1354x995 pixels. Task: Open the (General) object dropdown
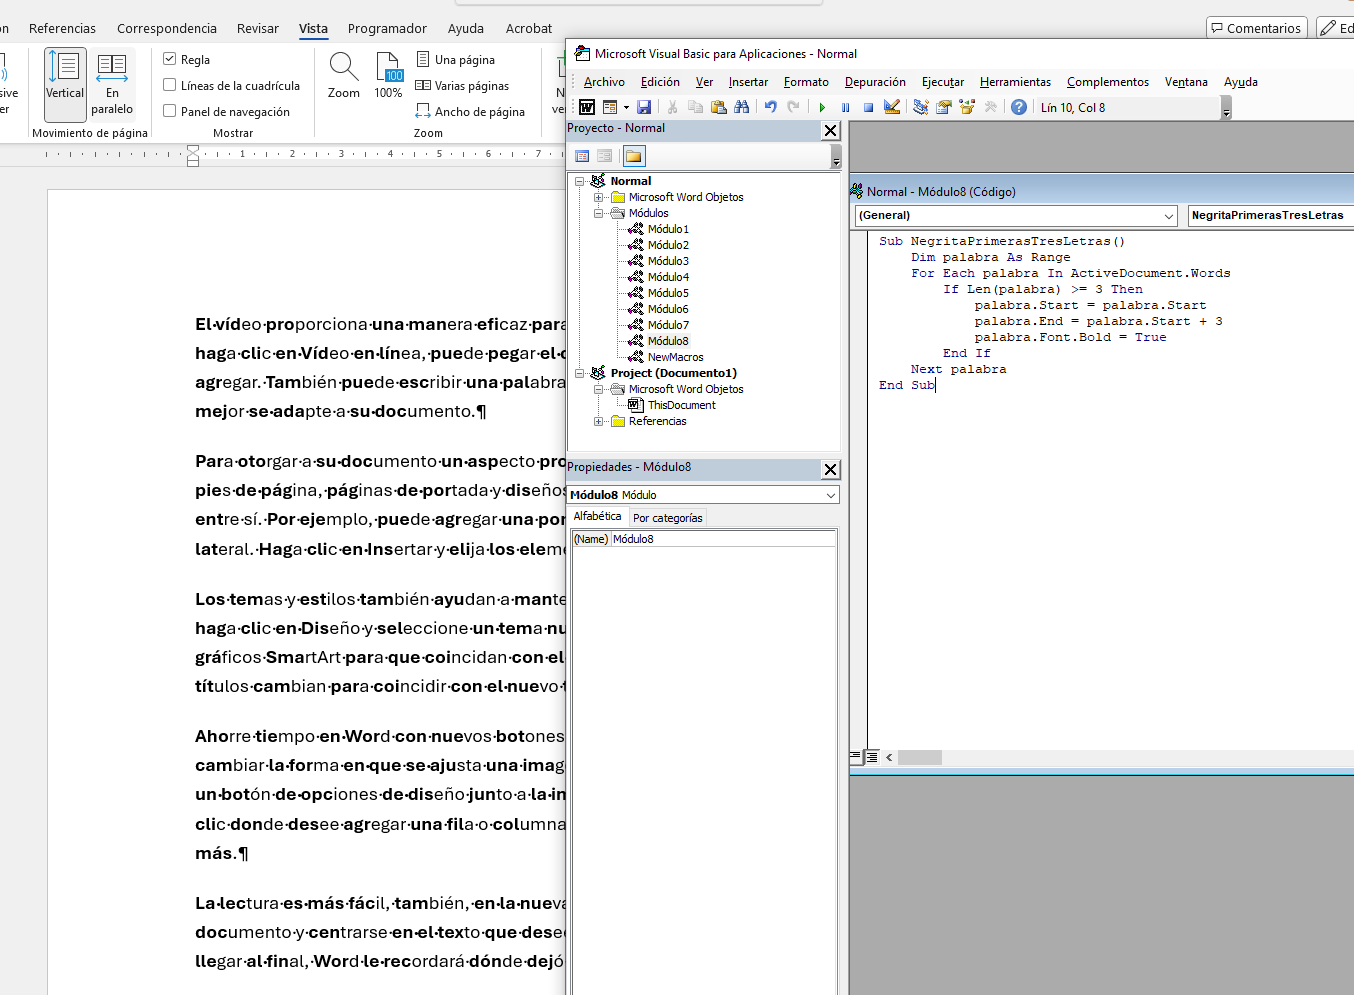[1169, 215]
